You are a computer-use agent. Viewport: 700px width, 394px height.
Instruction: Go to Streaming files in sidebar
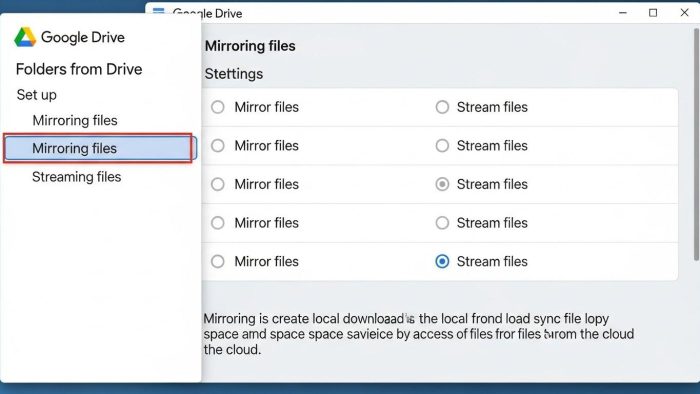77,177
